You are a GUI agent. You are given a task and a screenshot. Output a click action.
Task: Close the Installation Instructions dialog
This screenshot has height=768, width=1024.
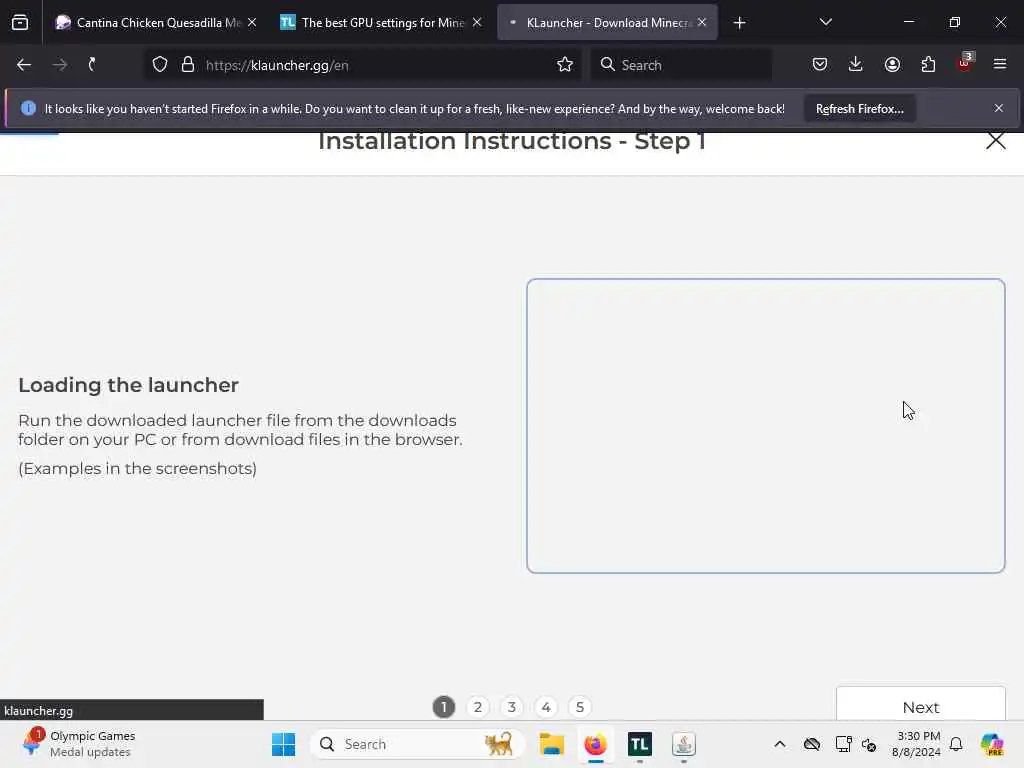point(996,140)
